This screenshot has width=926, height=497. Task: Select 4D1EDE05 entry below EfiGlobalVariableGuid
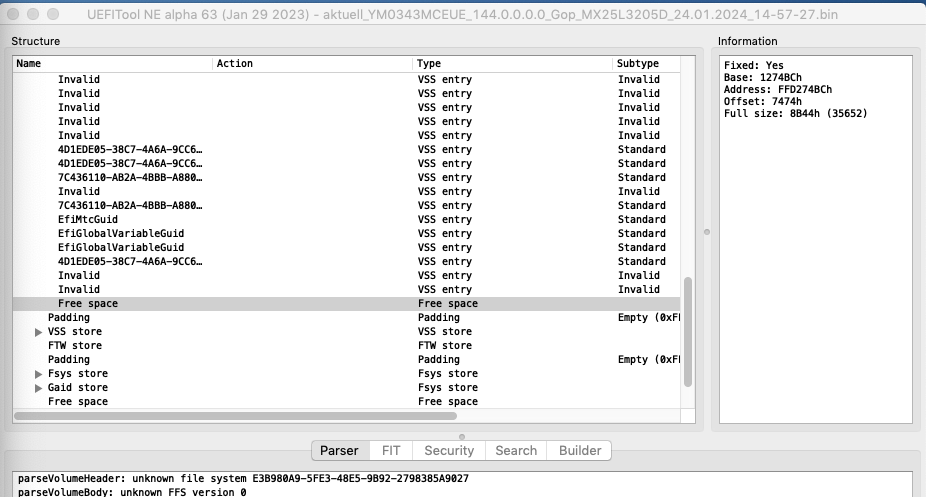pyautogui.click(x=347, y=261)
